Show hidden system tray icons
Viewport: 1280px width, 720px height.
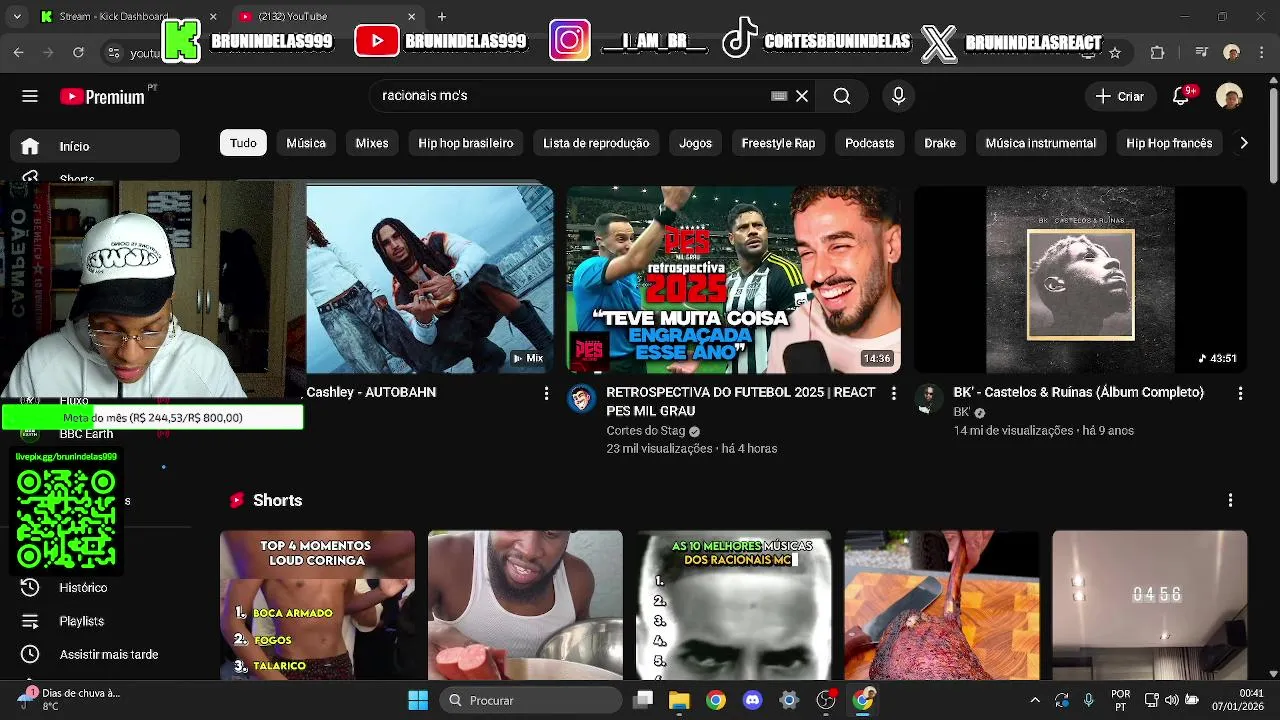pos(1035,700)
